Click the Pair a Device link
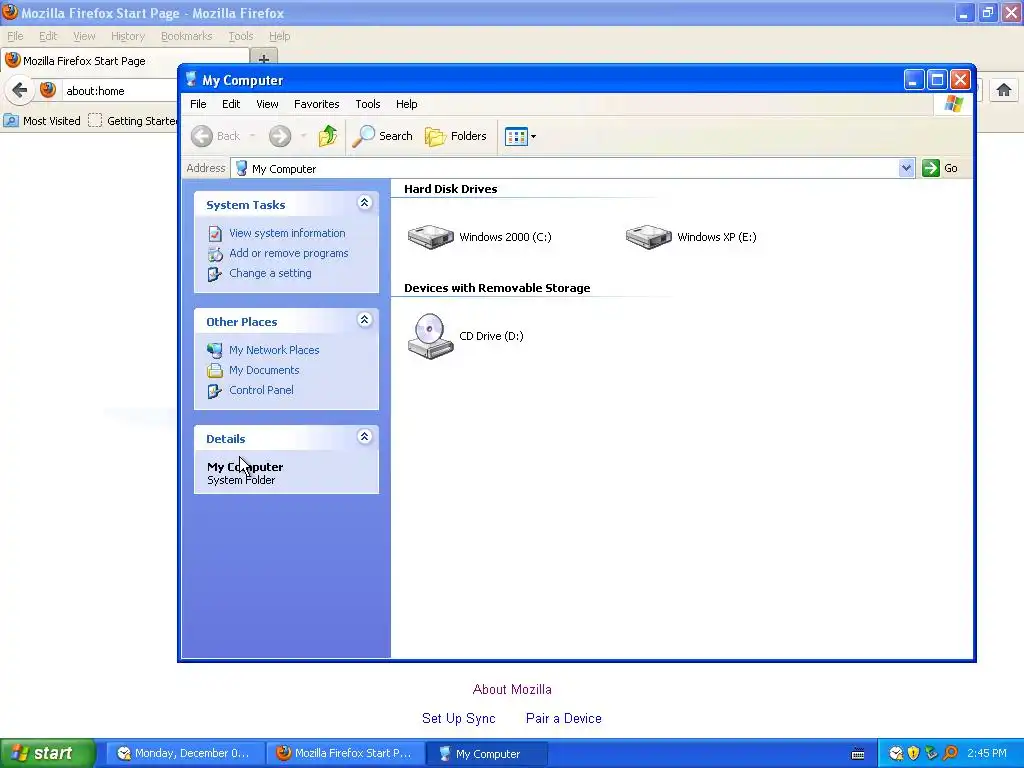The width and height of the screenshot is (1024, 768). (x=564, y=718)
